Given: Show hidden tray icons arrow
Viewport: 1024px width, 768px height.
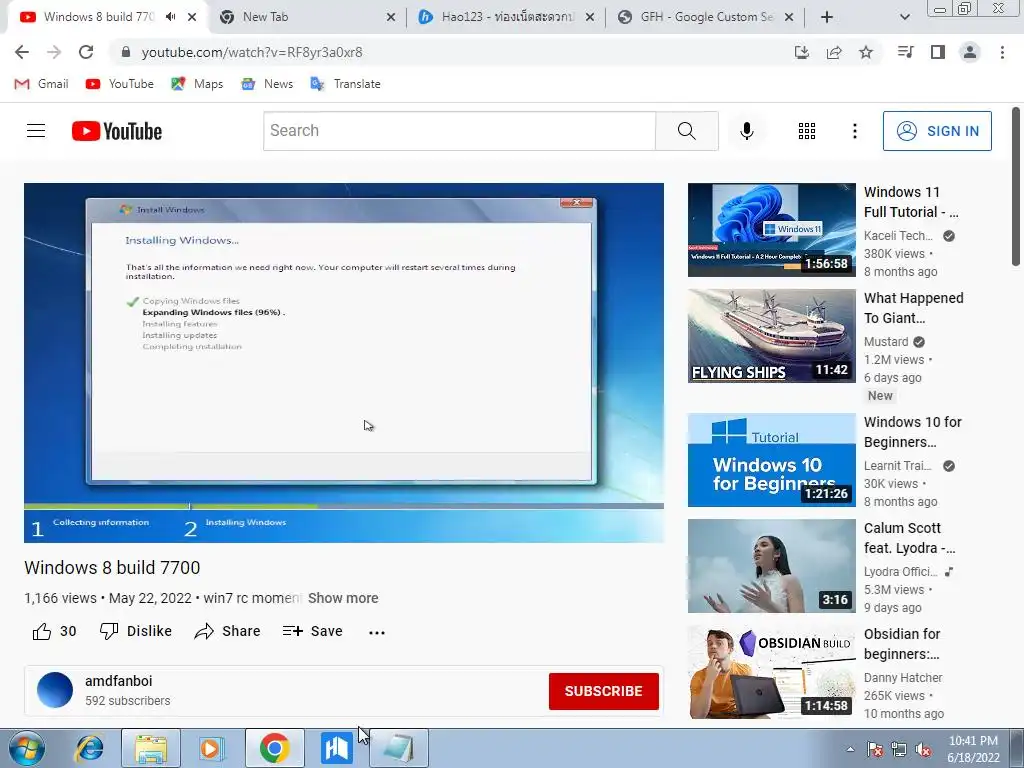Looking at the screenshot, I should 850,749.
